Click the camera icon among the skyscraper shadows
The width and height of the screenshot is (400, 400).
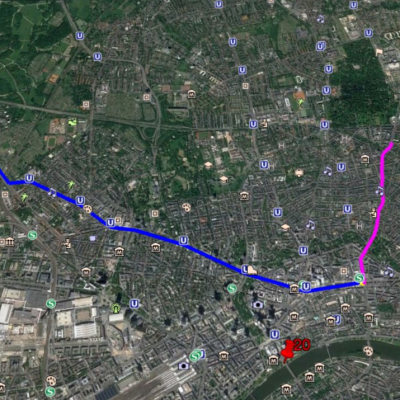pyautogui.click(x=258, y=304)
